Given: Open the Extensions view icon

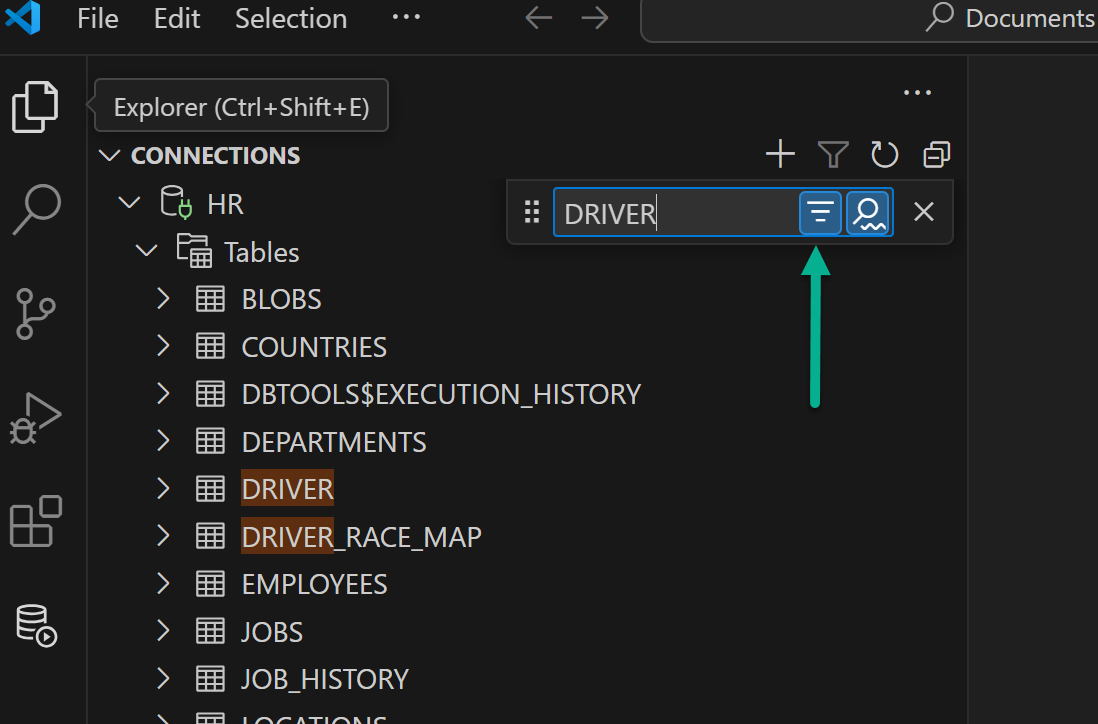Looking at the screenshot, I should [36, 521].
